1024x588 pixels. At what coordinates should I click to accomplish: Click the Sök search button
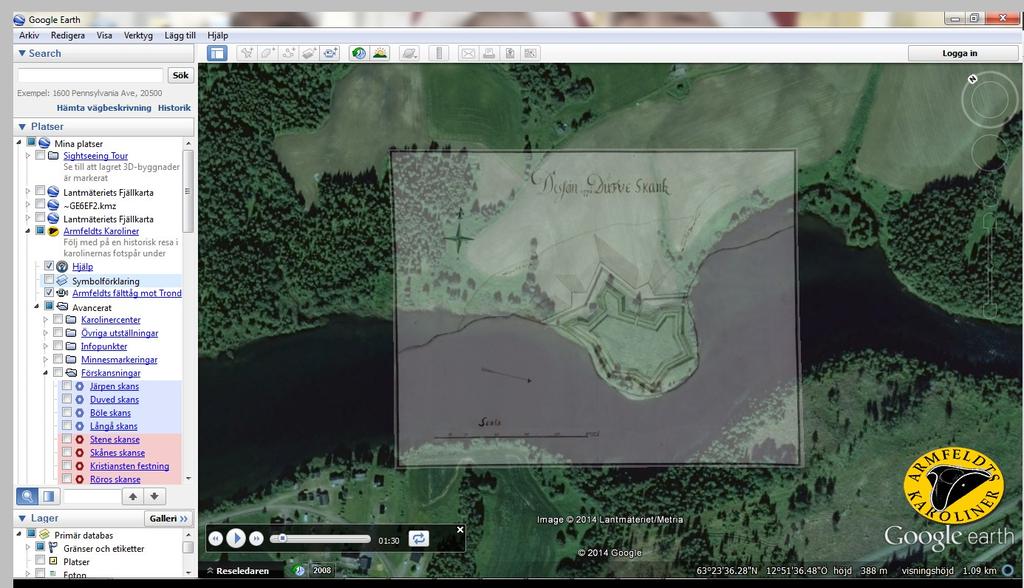click(180, 75)
